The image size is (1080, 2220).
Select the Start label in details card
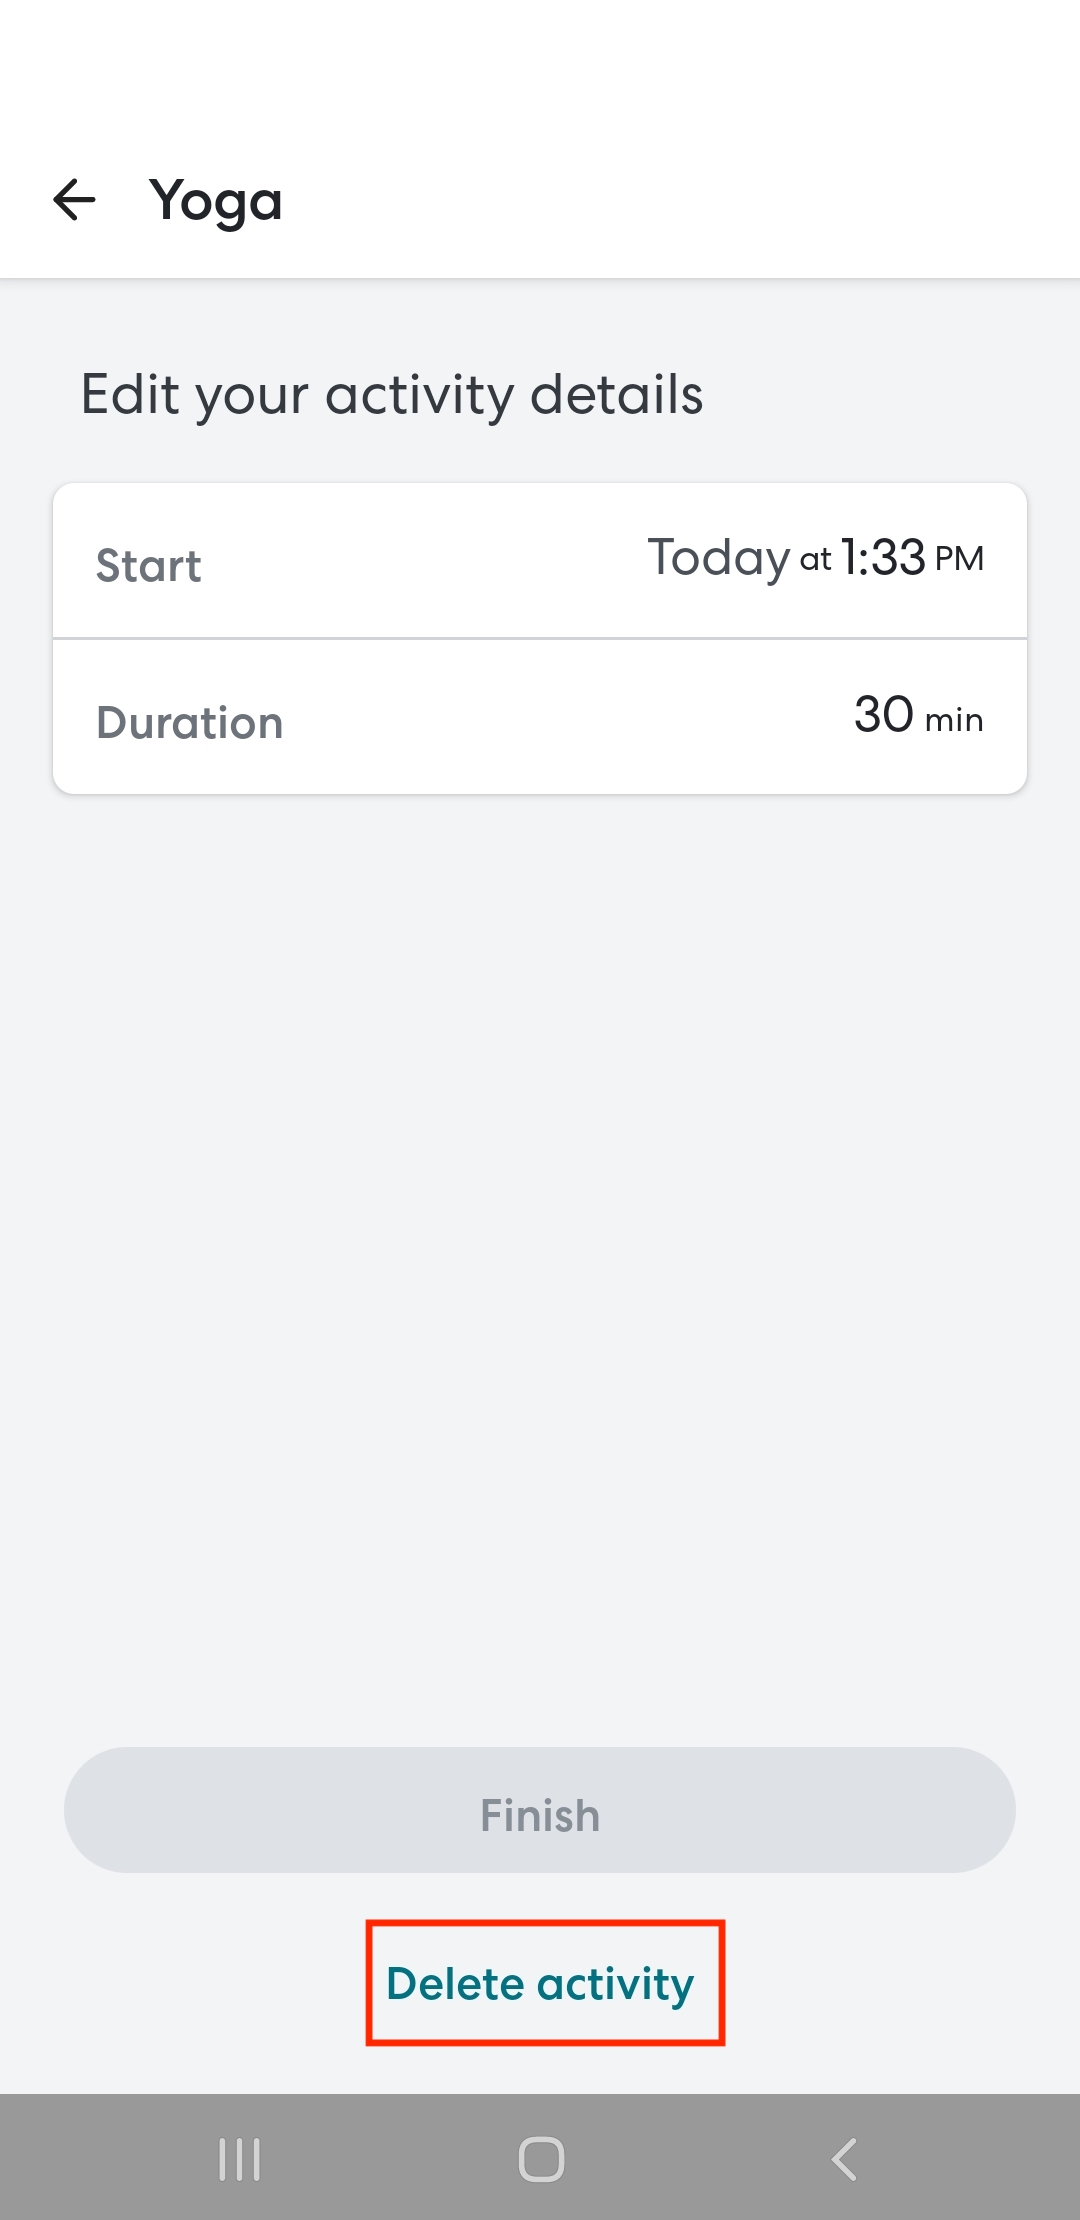(149, 566)
